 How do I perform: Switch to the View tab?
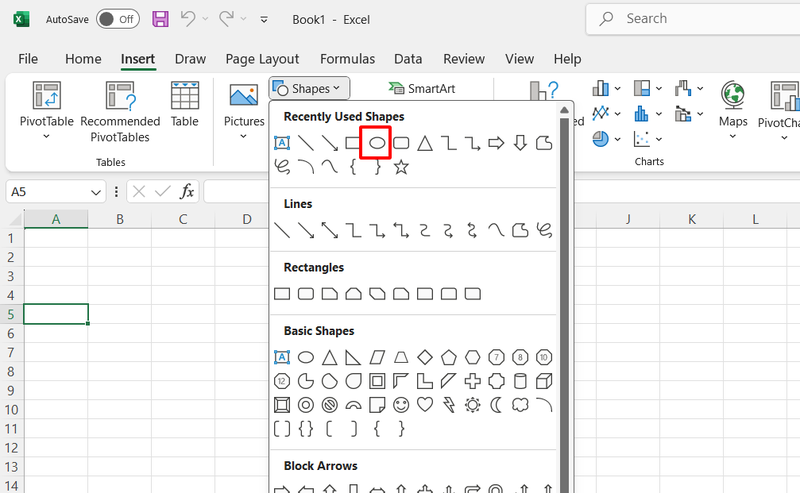519,59
